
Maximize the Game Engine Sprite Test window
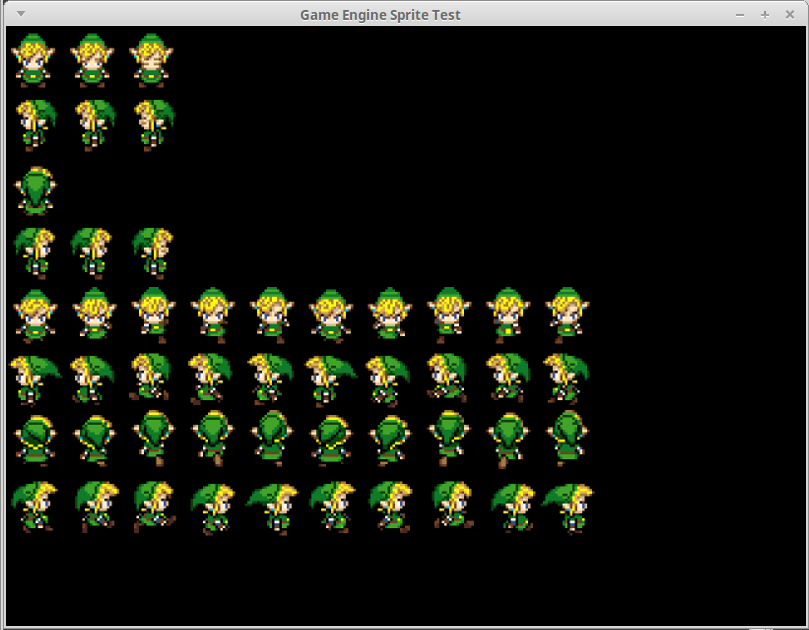765,15
